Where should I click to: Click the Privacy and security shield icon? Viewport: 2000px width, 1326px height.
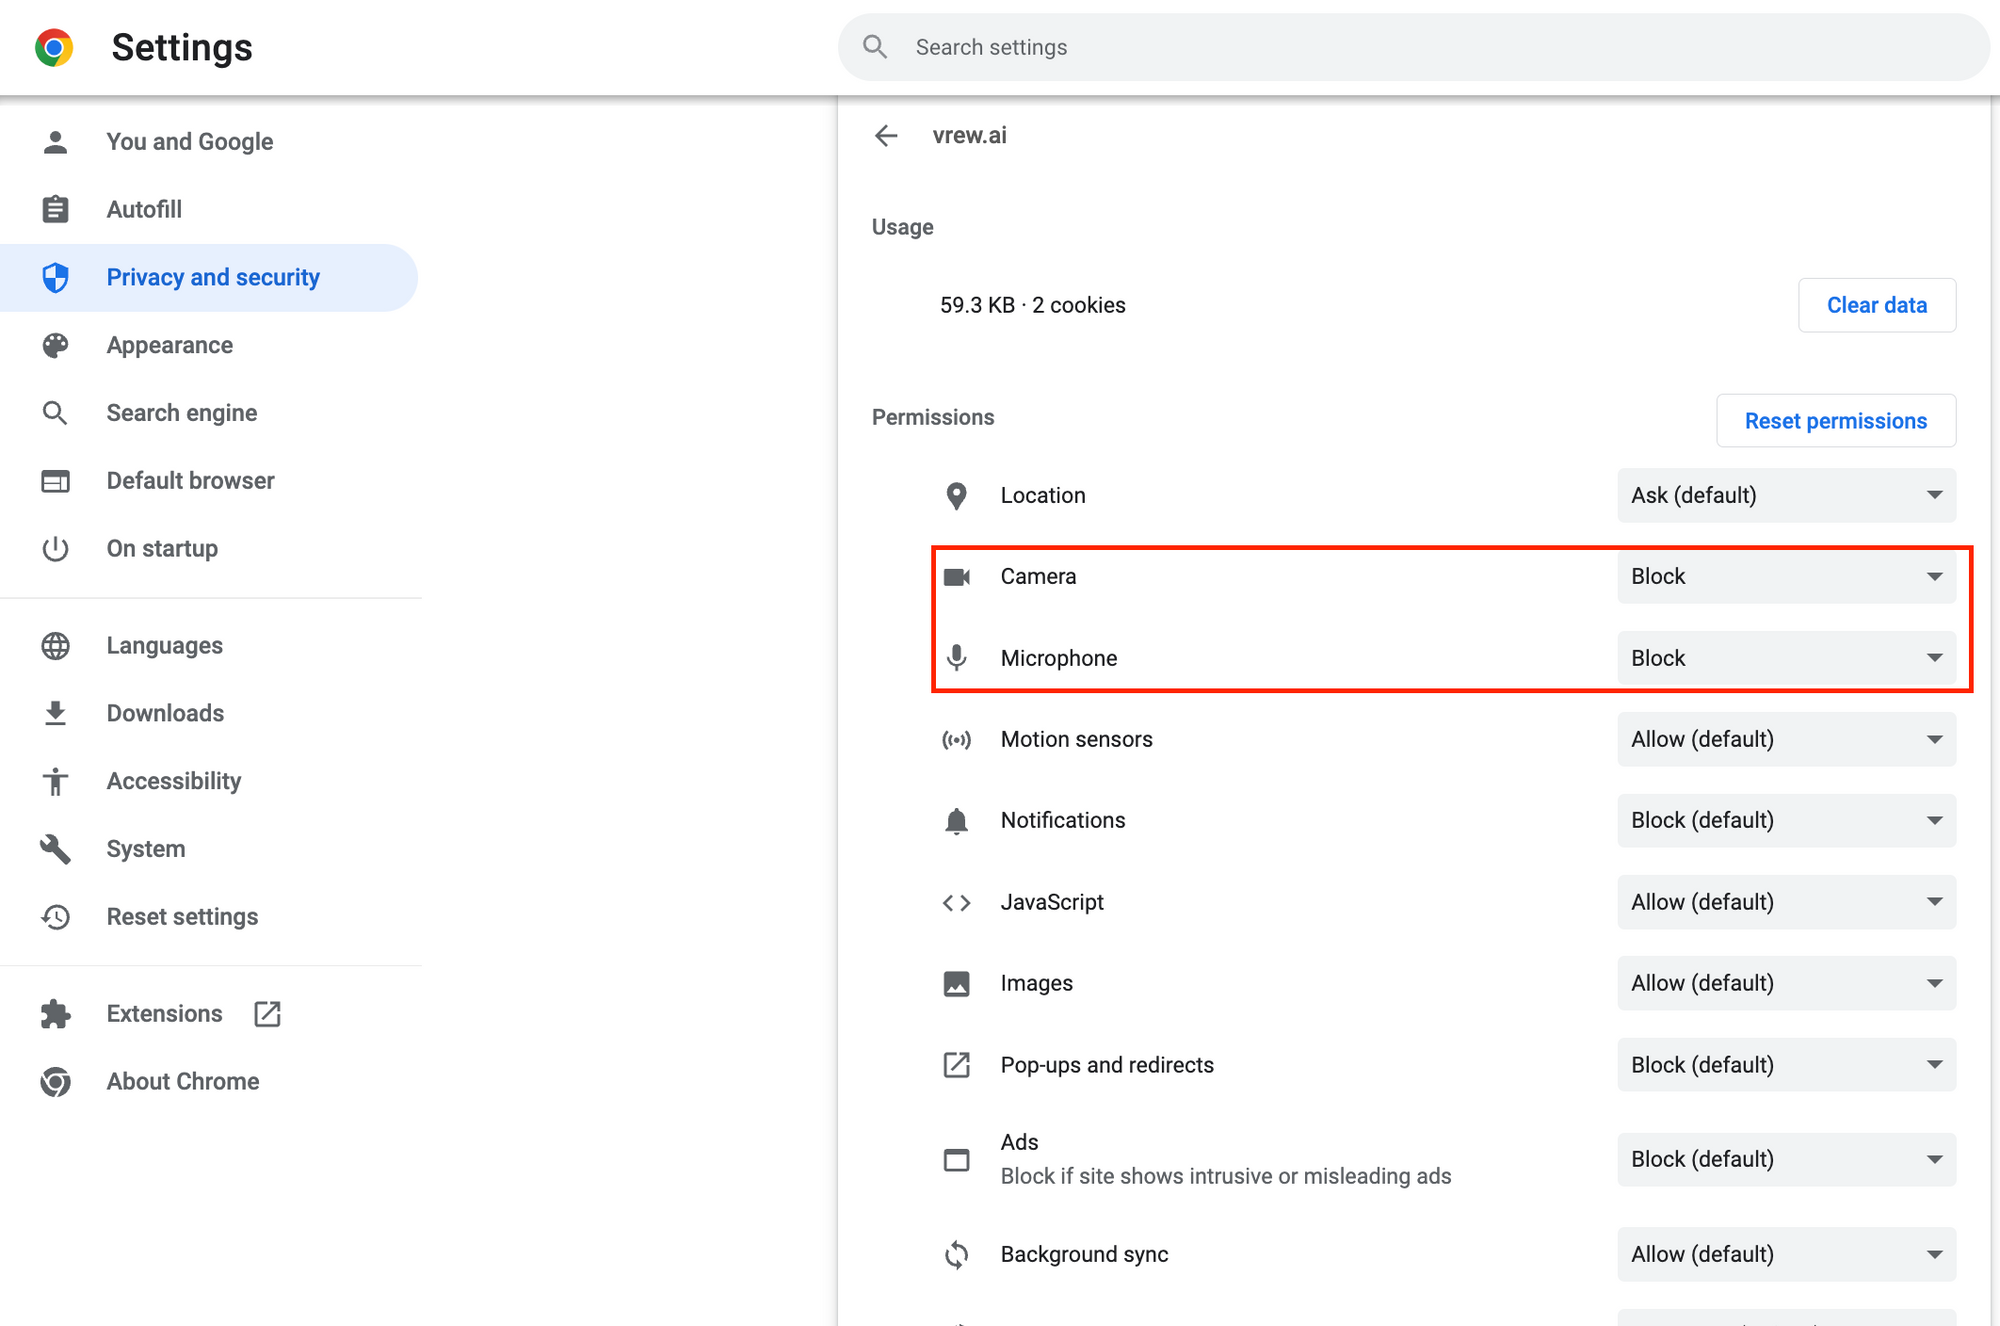[x=56, y=277]
